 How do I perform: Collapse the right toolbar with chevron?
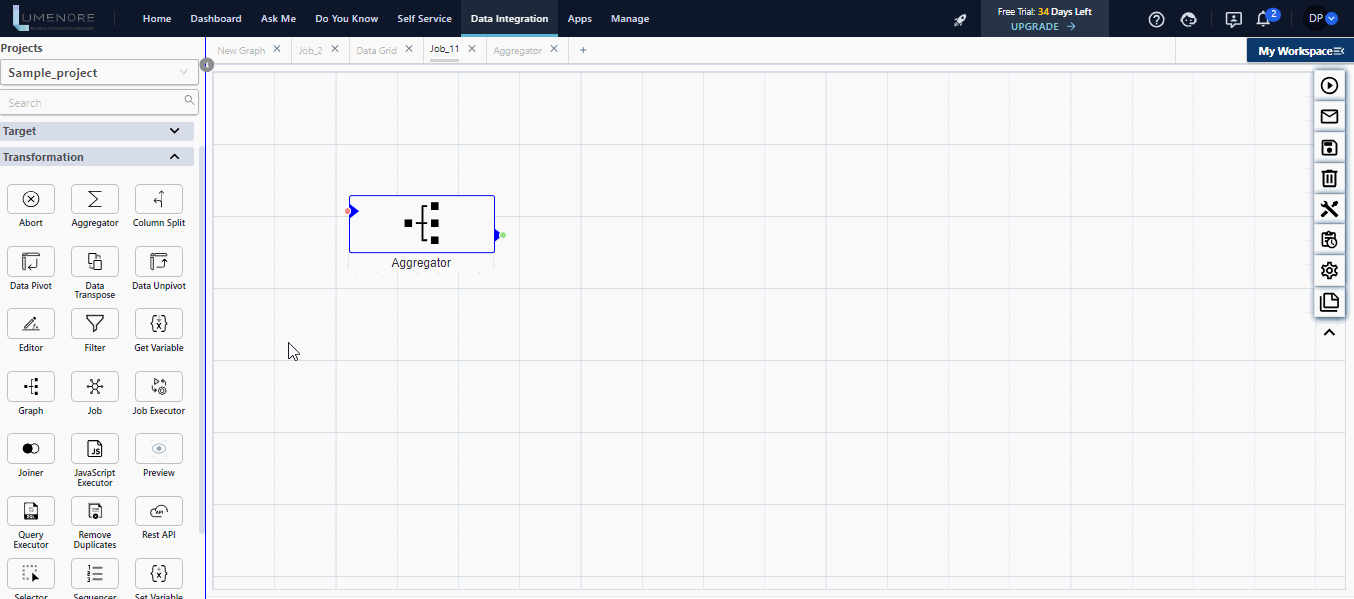[x=1329, y=333]
